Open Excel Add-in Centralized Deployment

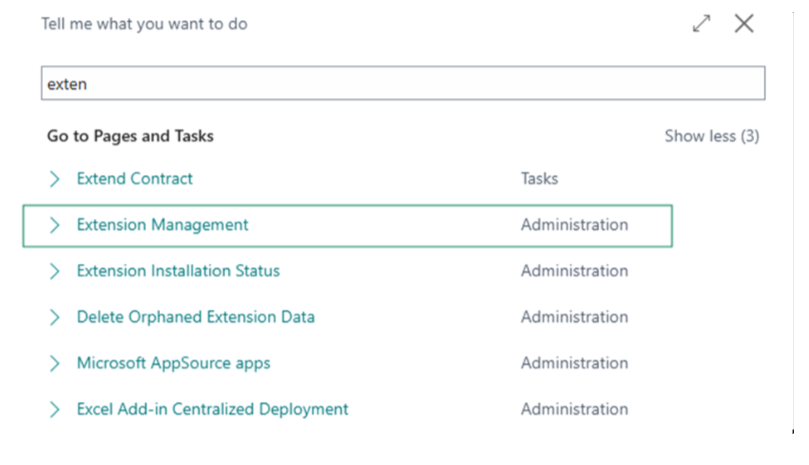pyautogui.click(x=212, y=409)
